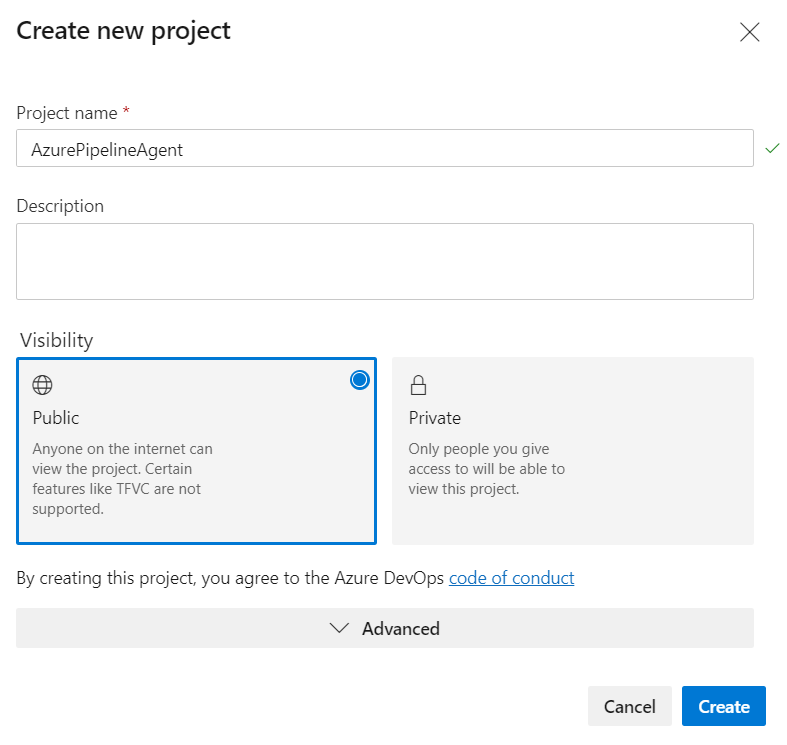787x745 pixels.
Task: Click the Visibility heading
Action: tap(57, 340)
